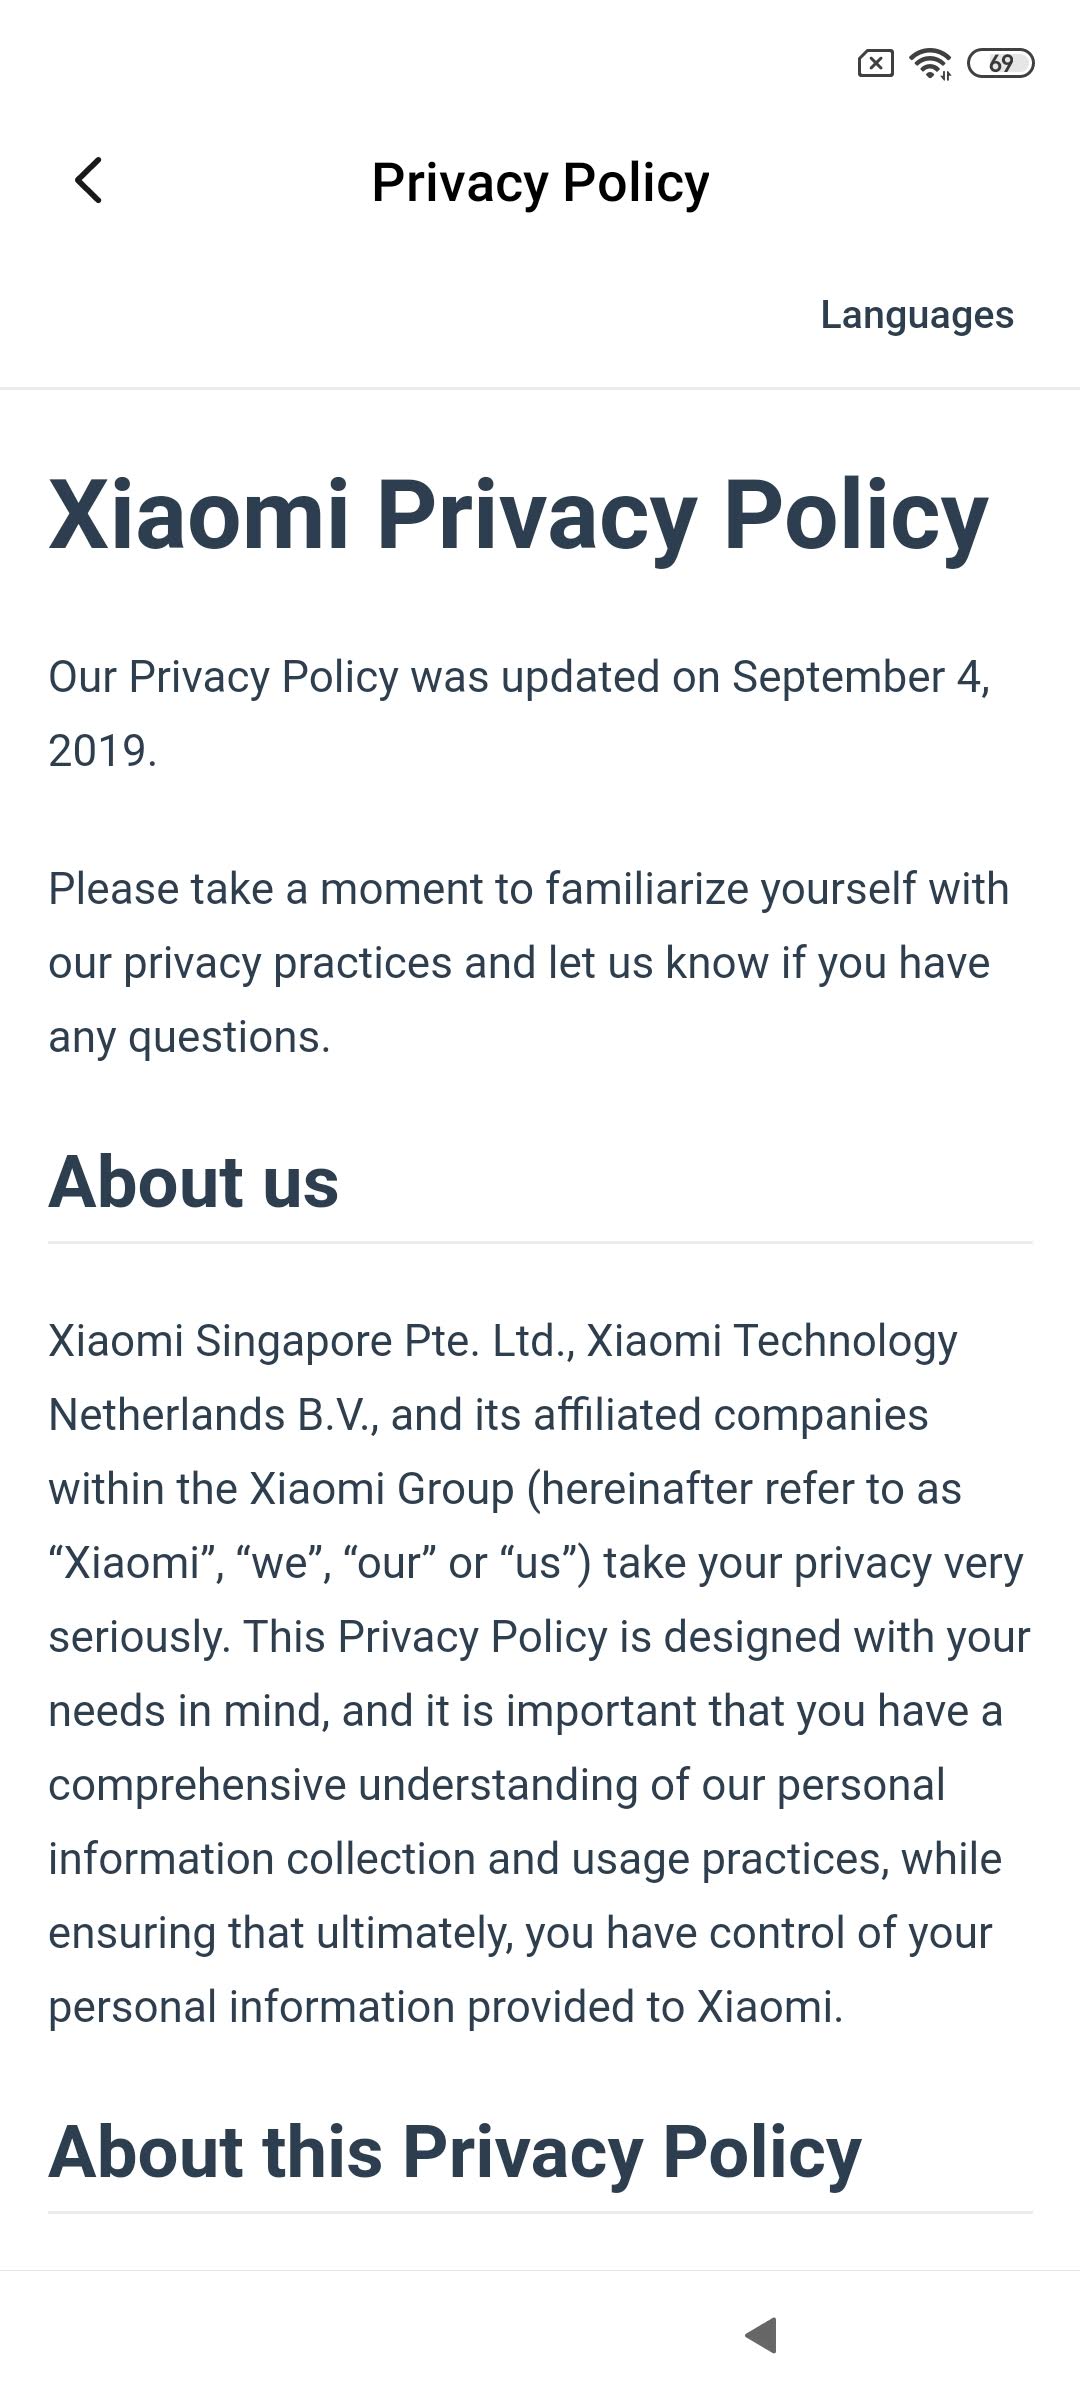The image size is (1080, 2400).
Task: Tap the 'any questions.' line
Action: pos(189,1037)
